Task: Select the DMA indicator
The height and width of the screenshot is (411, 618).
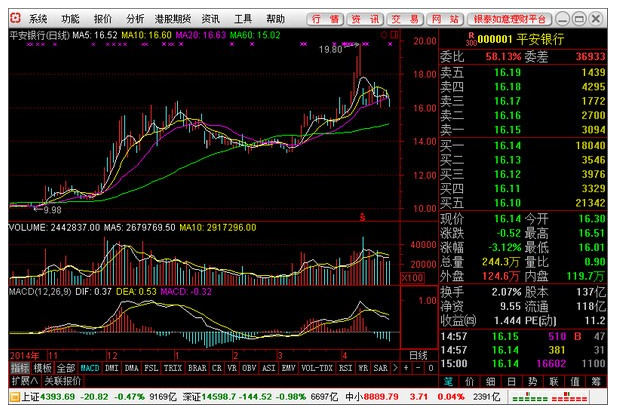Action: click(131, 368)
